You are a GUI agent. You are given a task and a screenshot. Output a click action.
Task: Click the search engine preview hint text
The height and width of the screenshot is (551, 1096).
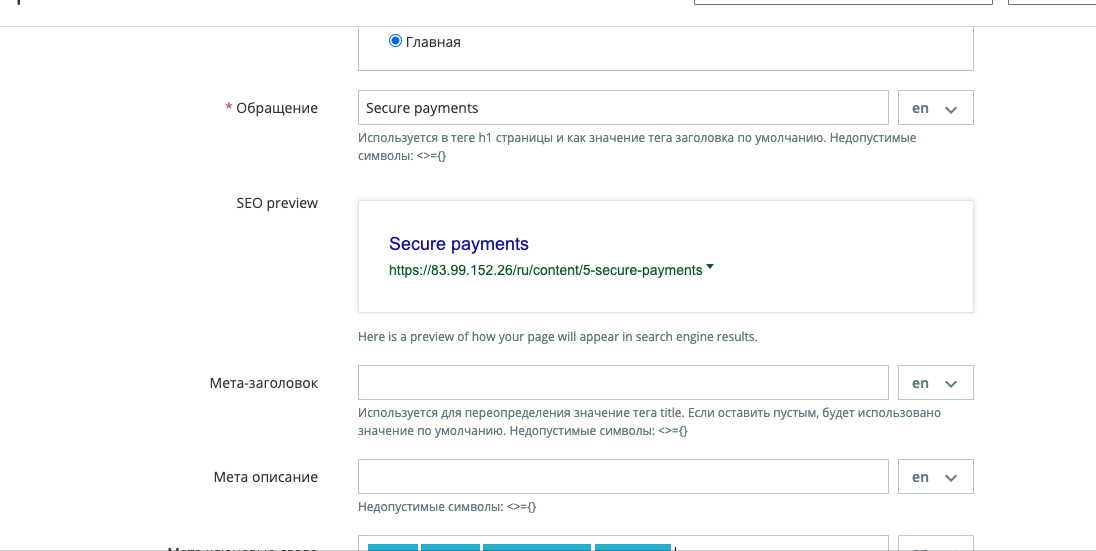tap(557, 337)
